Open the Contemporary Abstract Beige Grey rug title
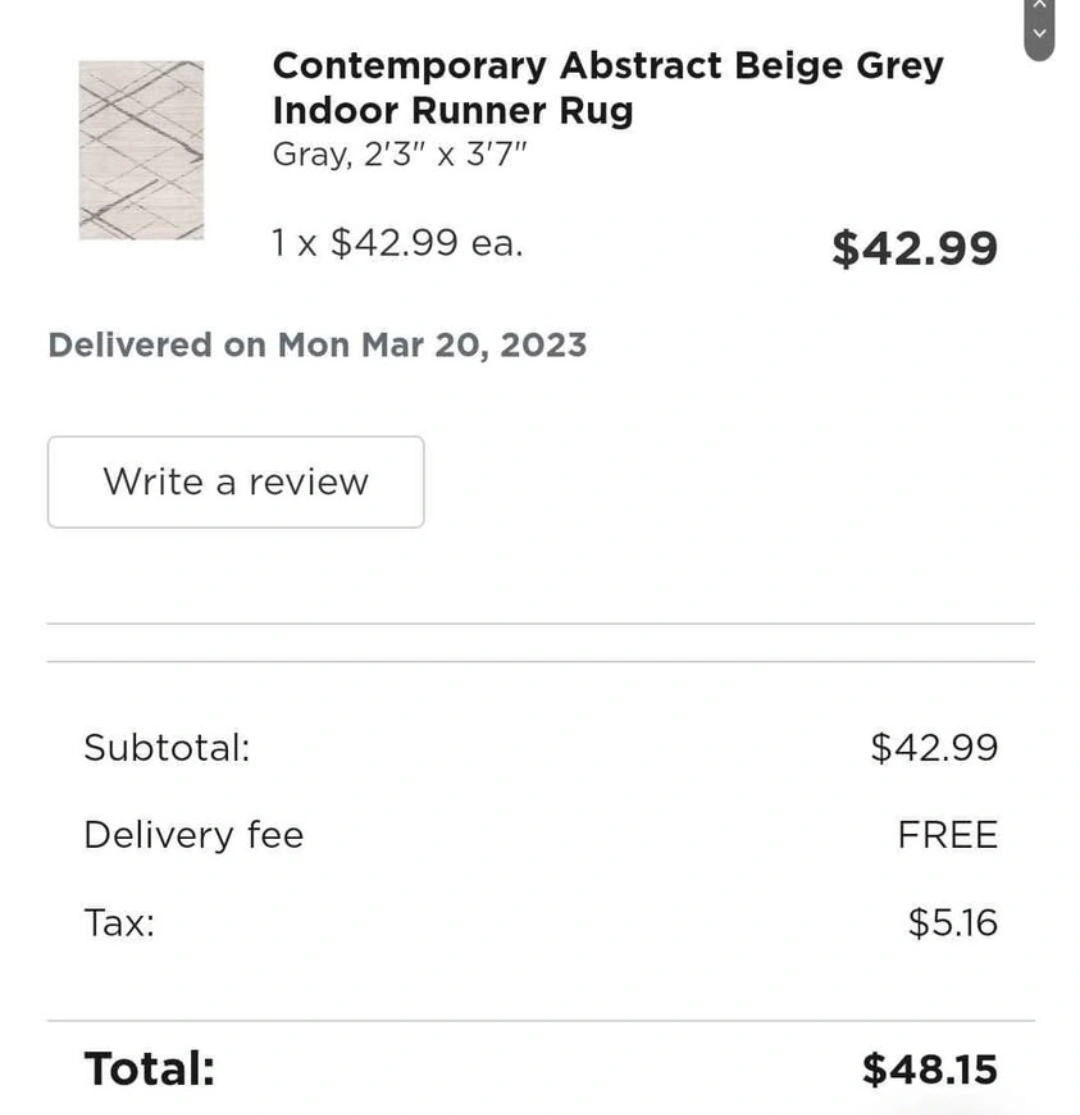The height and width of the screenshot is (1115, 1080). coord(608,87)
